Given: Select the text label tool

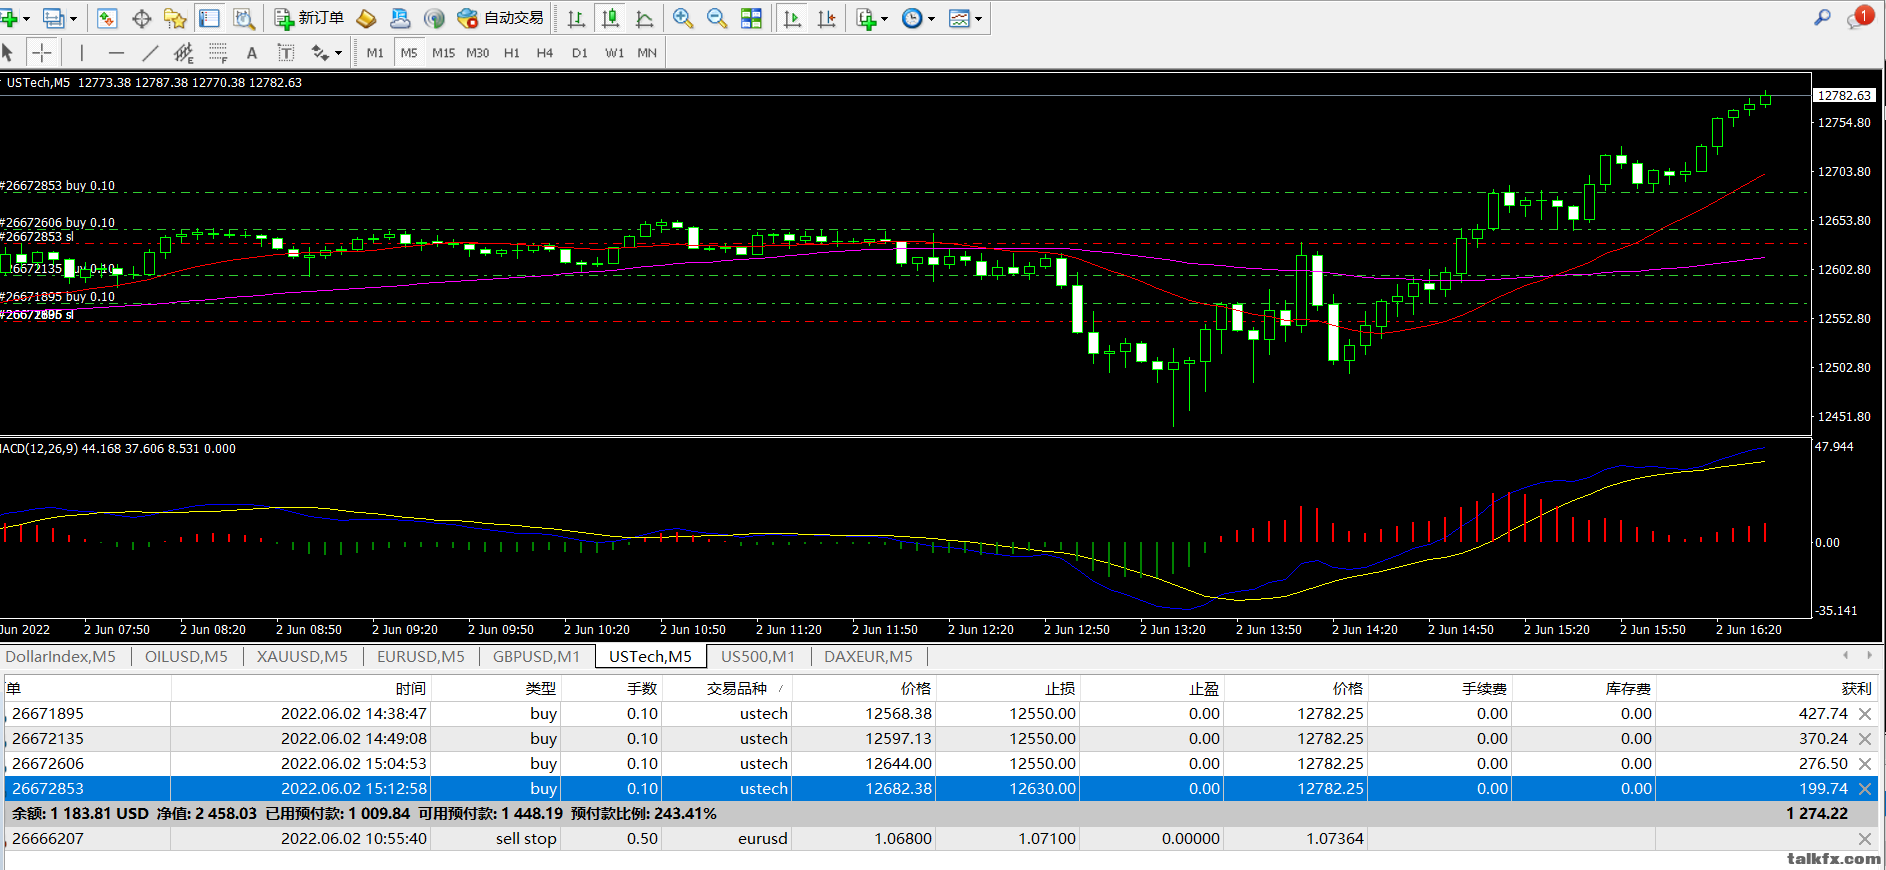Looking at the screenshot, I should point(286,52).
